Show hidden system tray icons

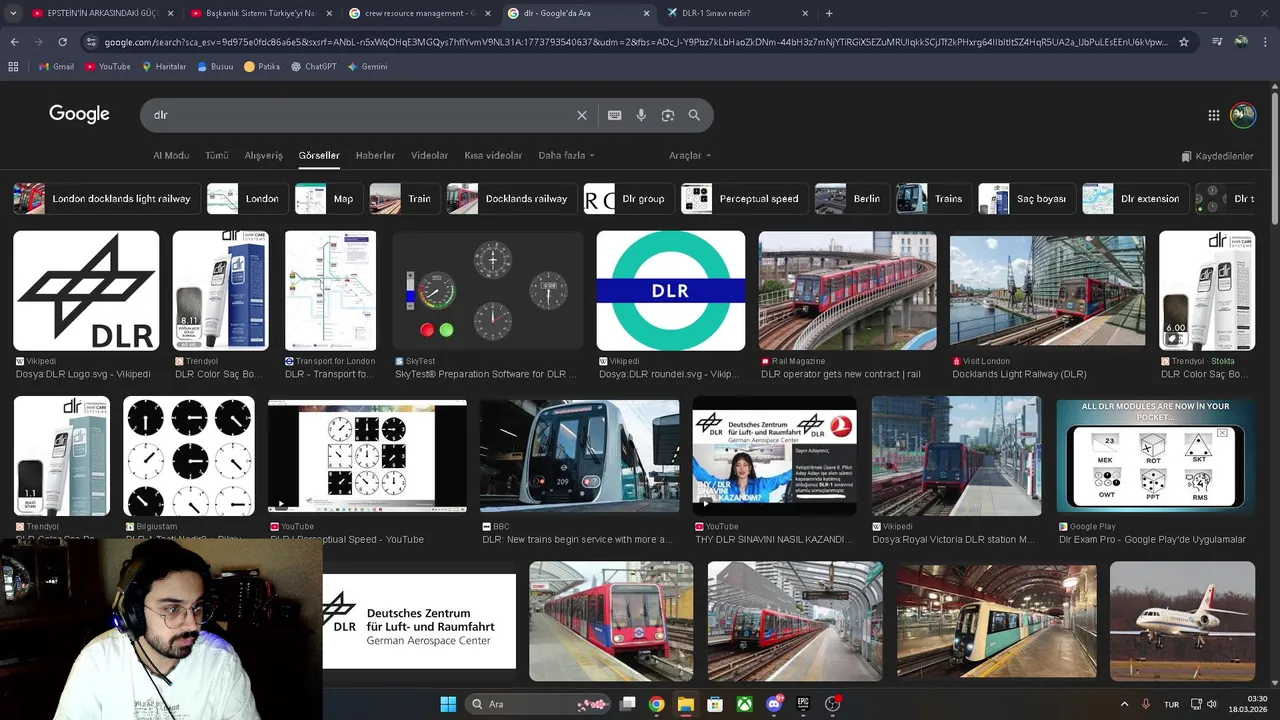coord(1124,704)
